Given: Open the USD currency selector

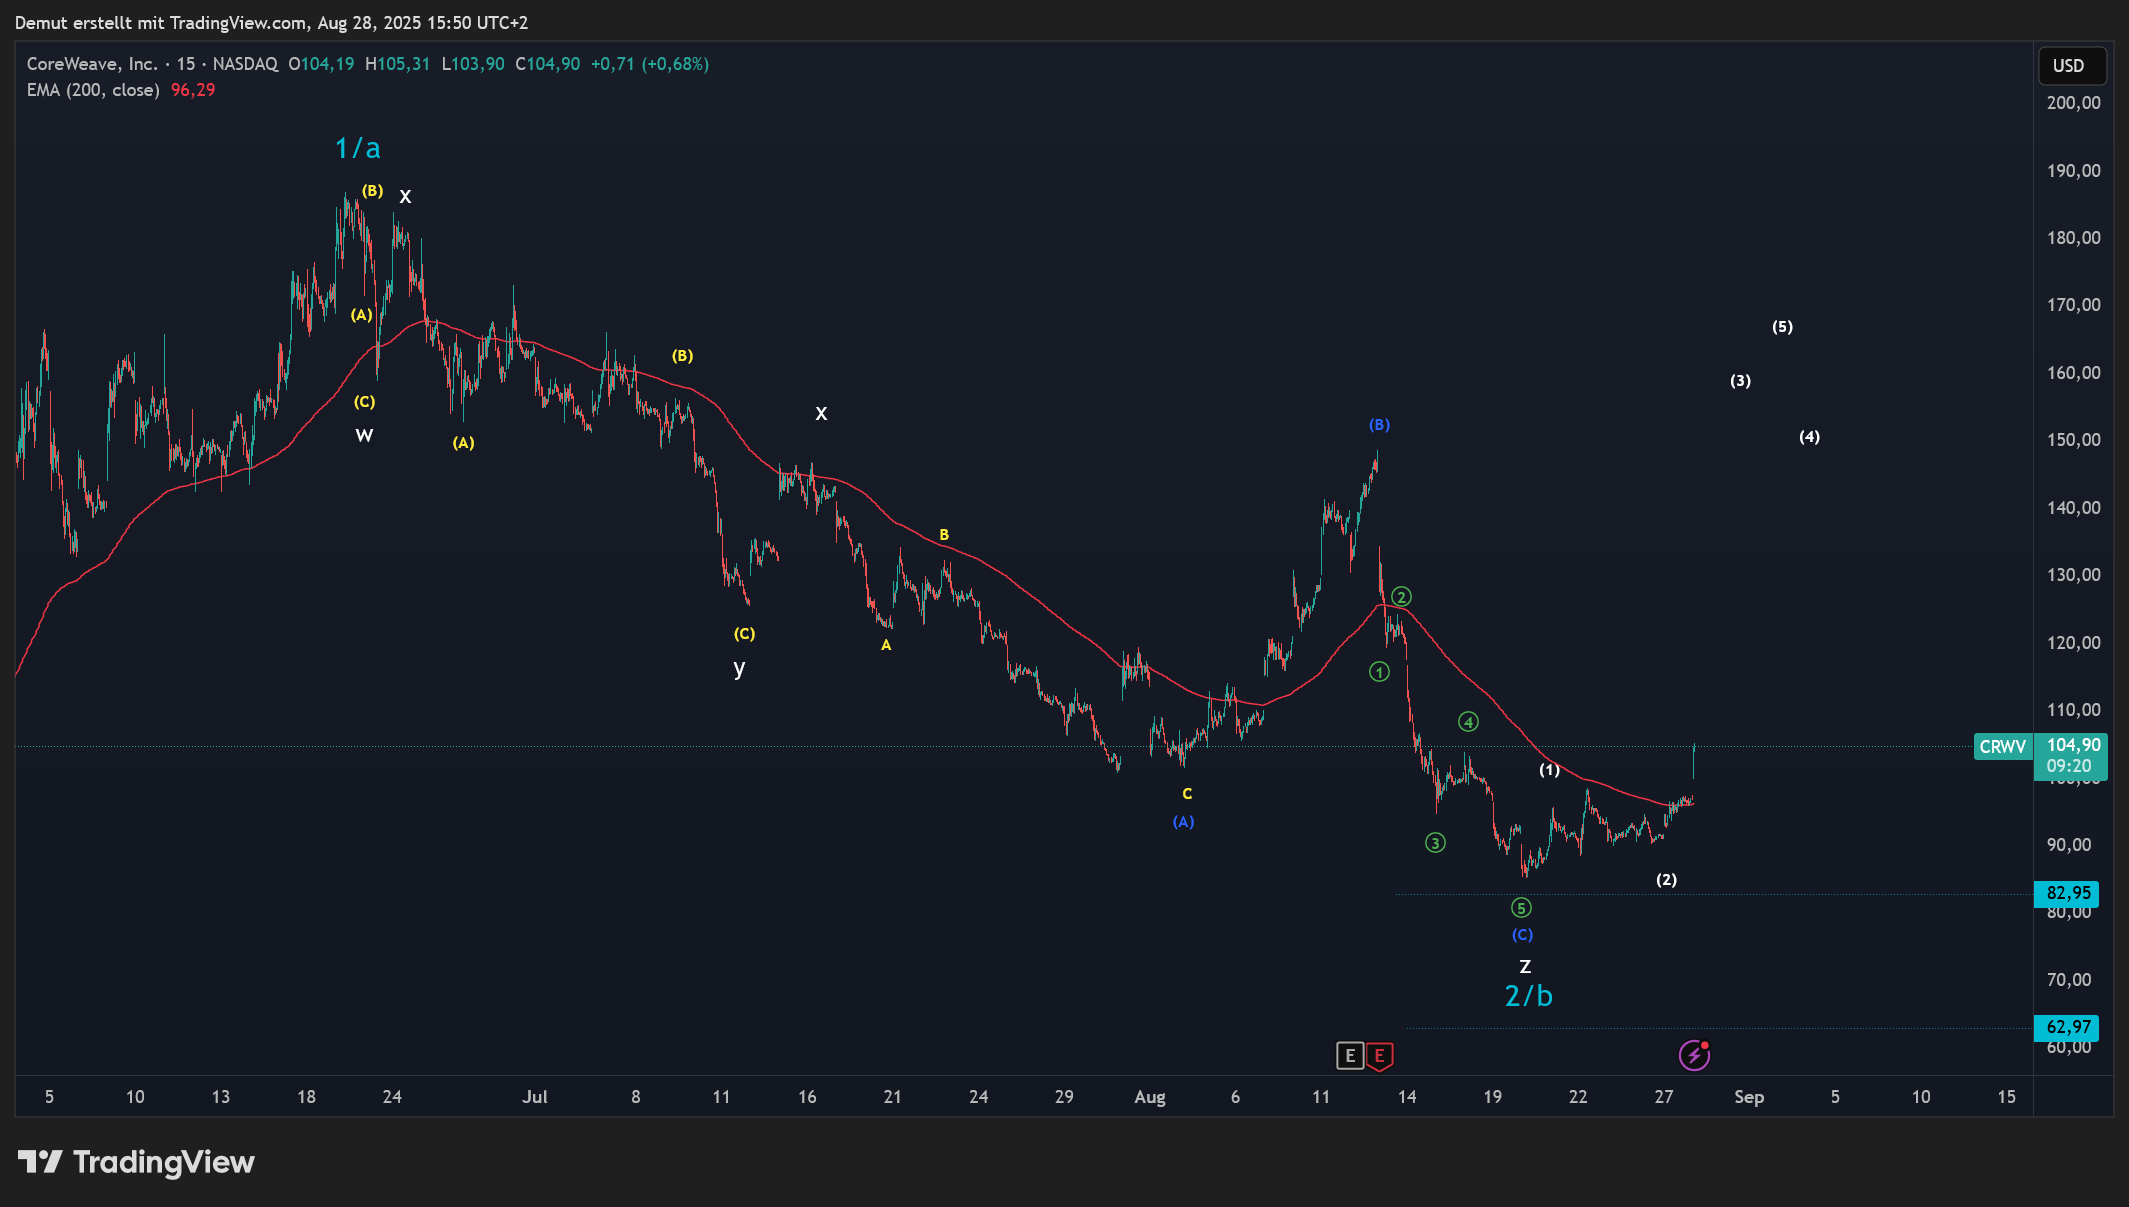Looking at the screenshot, I should [2072, 66].
